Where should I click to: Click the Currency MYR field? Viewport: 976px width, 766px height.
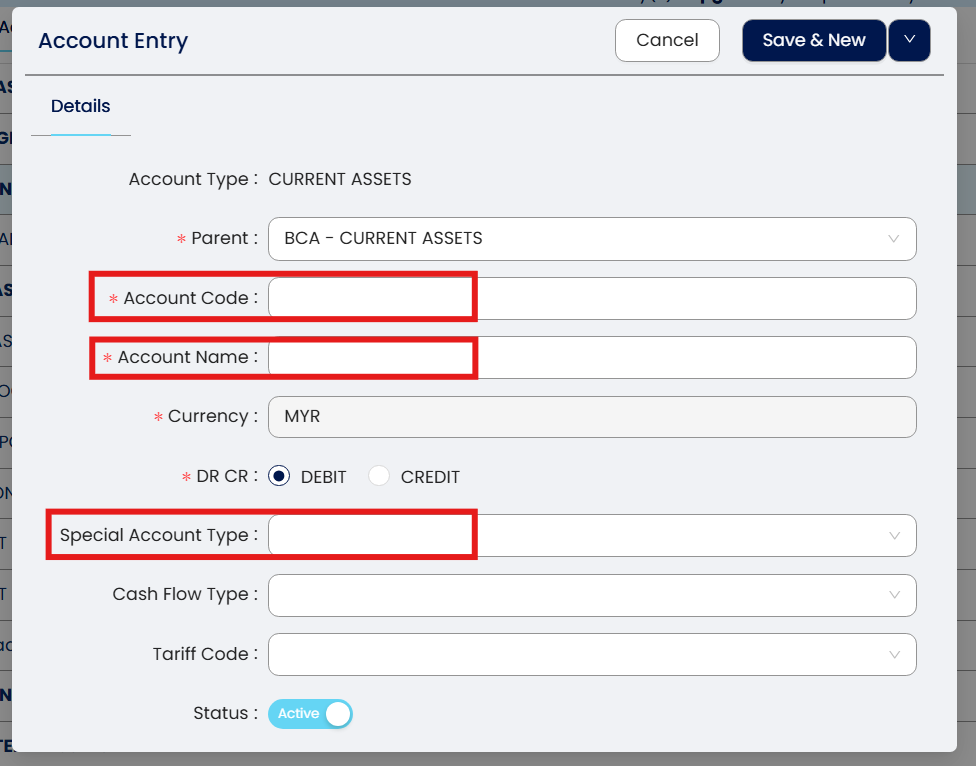pyautogui.click(x=592, y=417)
